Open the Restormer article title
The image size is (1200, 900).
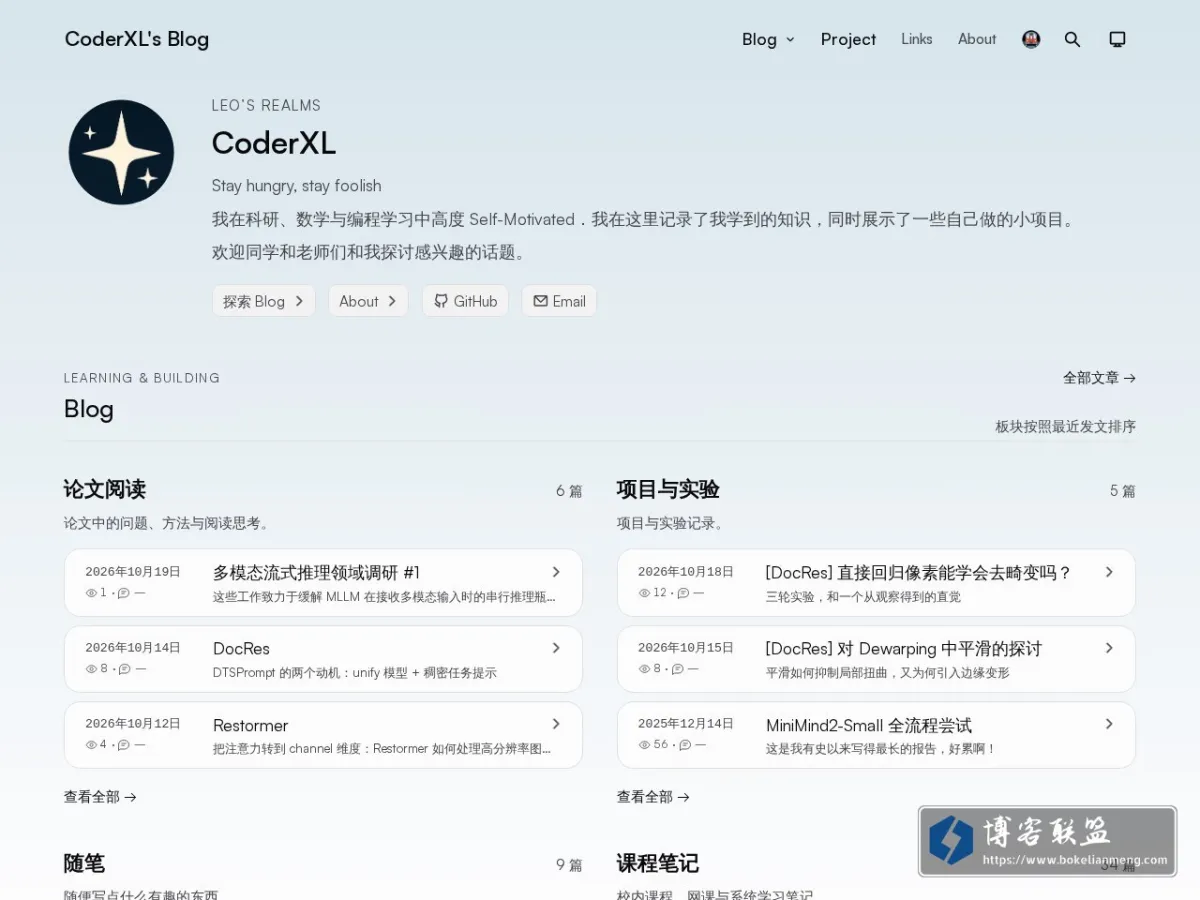click(x=250, y=725)
